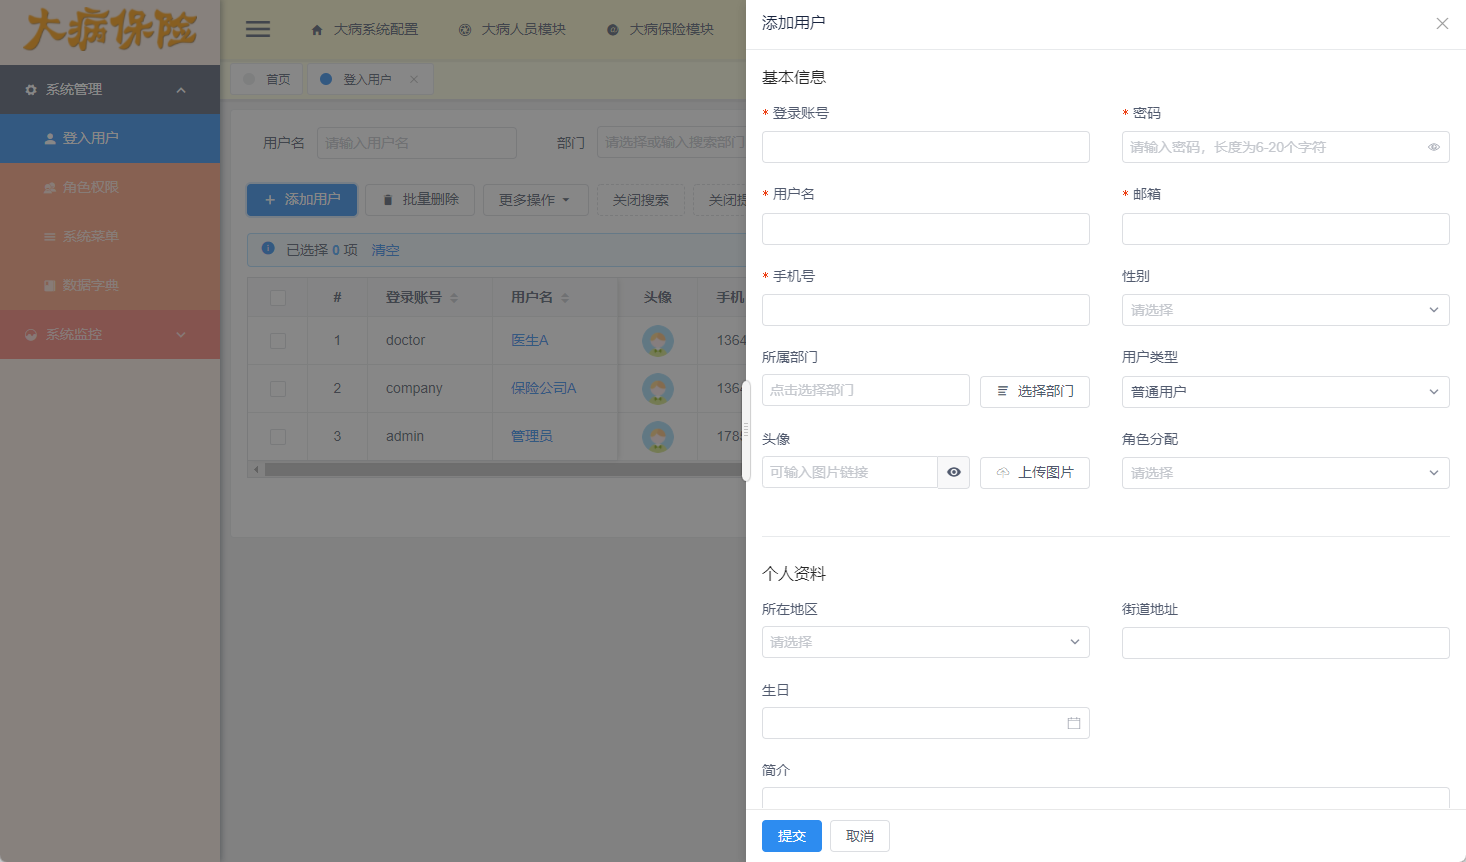The width and height of the screenshot is (1466, 862).
Task: Open the 性别 dropdown
Action: 1285,310
